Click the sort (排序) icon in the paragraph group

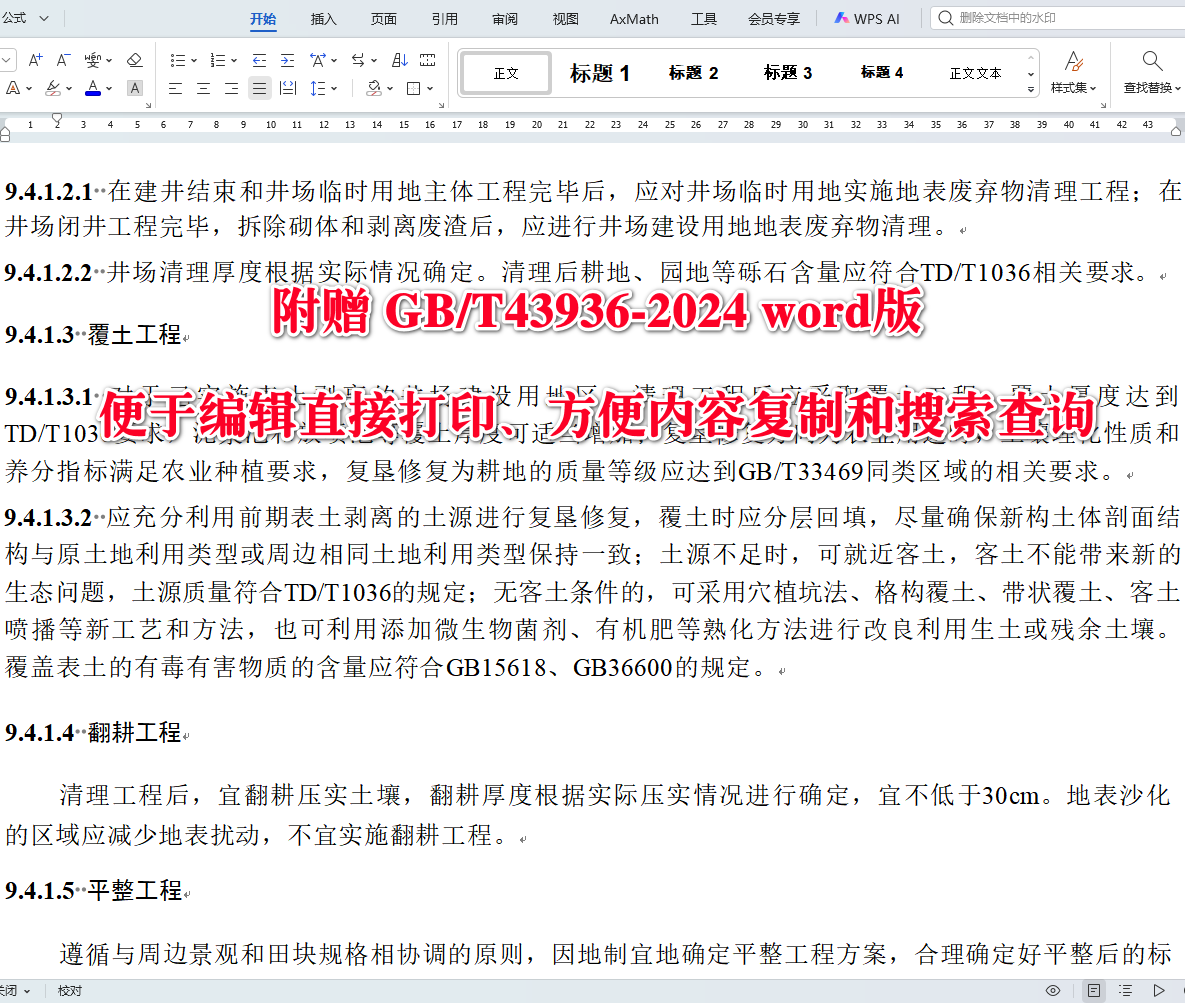click(400, 60)
